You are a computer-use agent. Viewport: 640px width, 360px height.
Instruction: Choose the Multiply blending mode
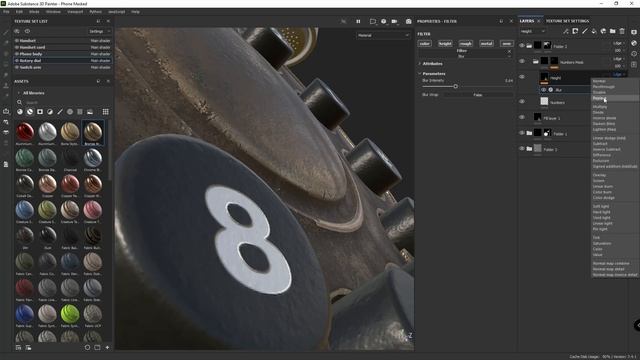pos(615,107)
